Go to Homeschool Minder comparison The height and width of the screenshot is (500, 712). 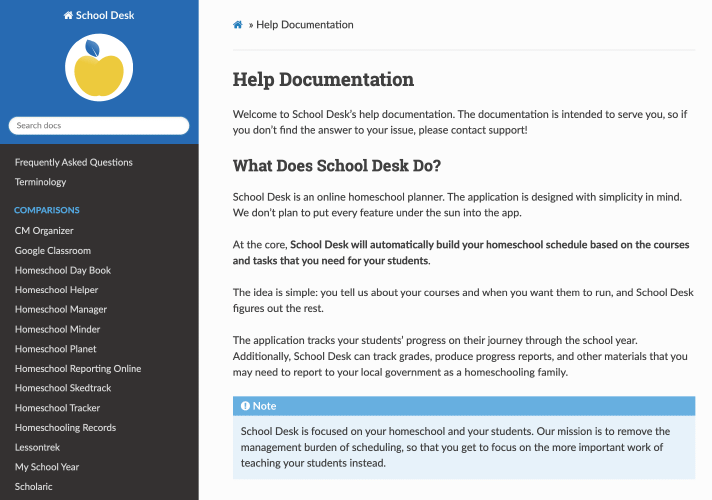(x=57, y=329)
